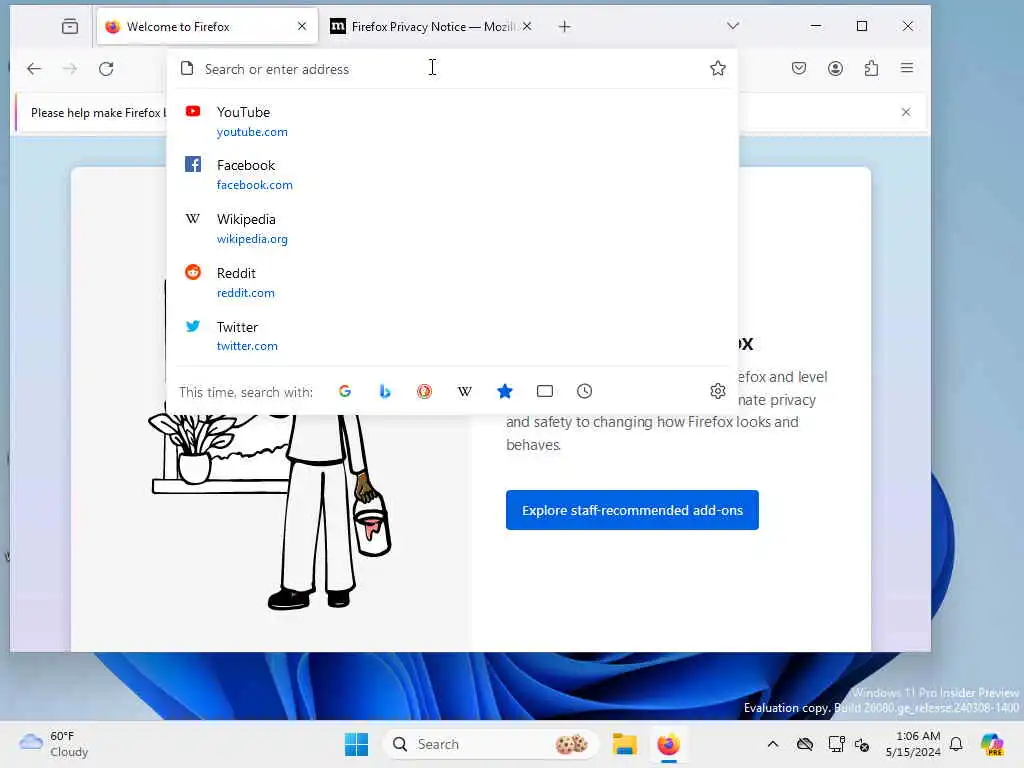Viewport: 1024px width, 768px height.
Task: Click the page icon in address bar
Action: pyautogui.click(x=187, y=69)
